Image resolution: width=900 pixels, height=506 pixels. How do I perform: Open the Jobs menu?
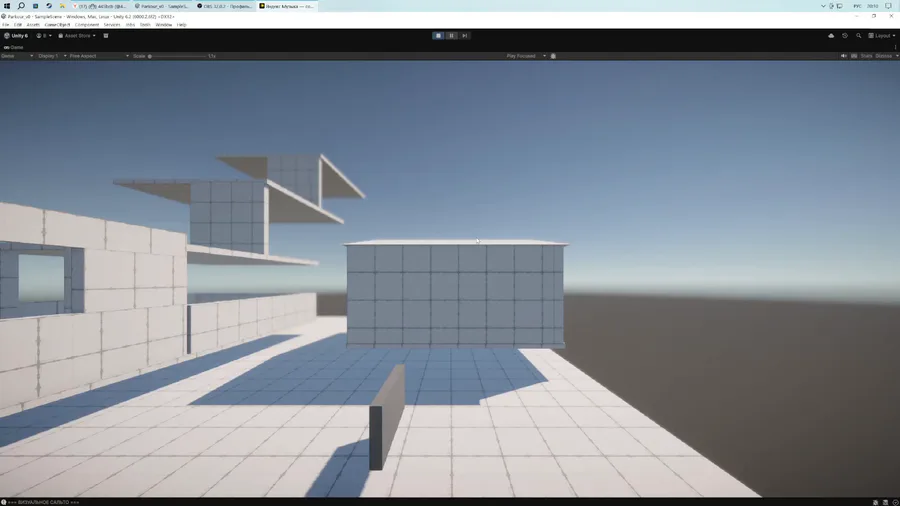click(130, 25)
